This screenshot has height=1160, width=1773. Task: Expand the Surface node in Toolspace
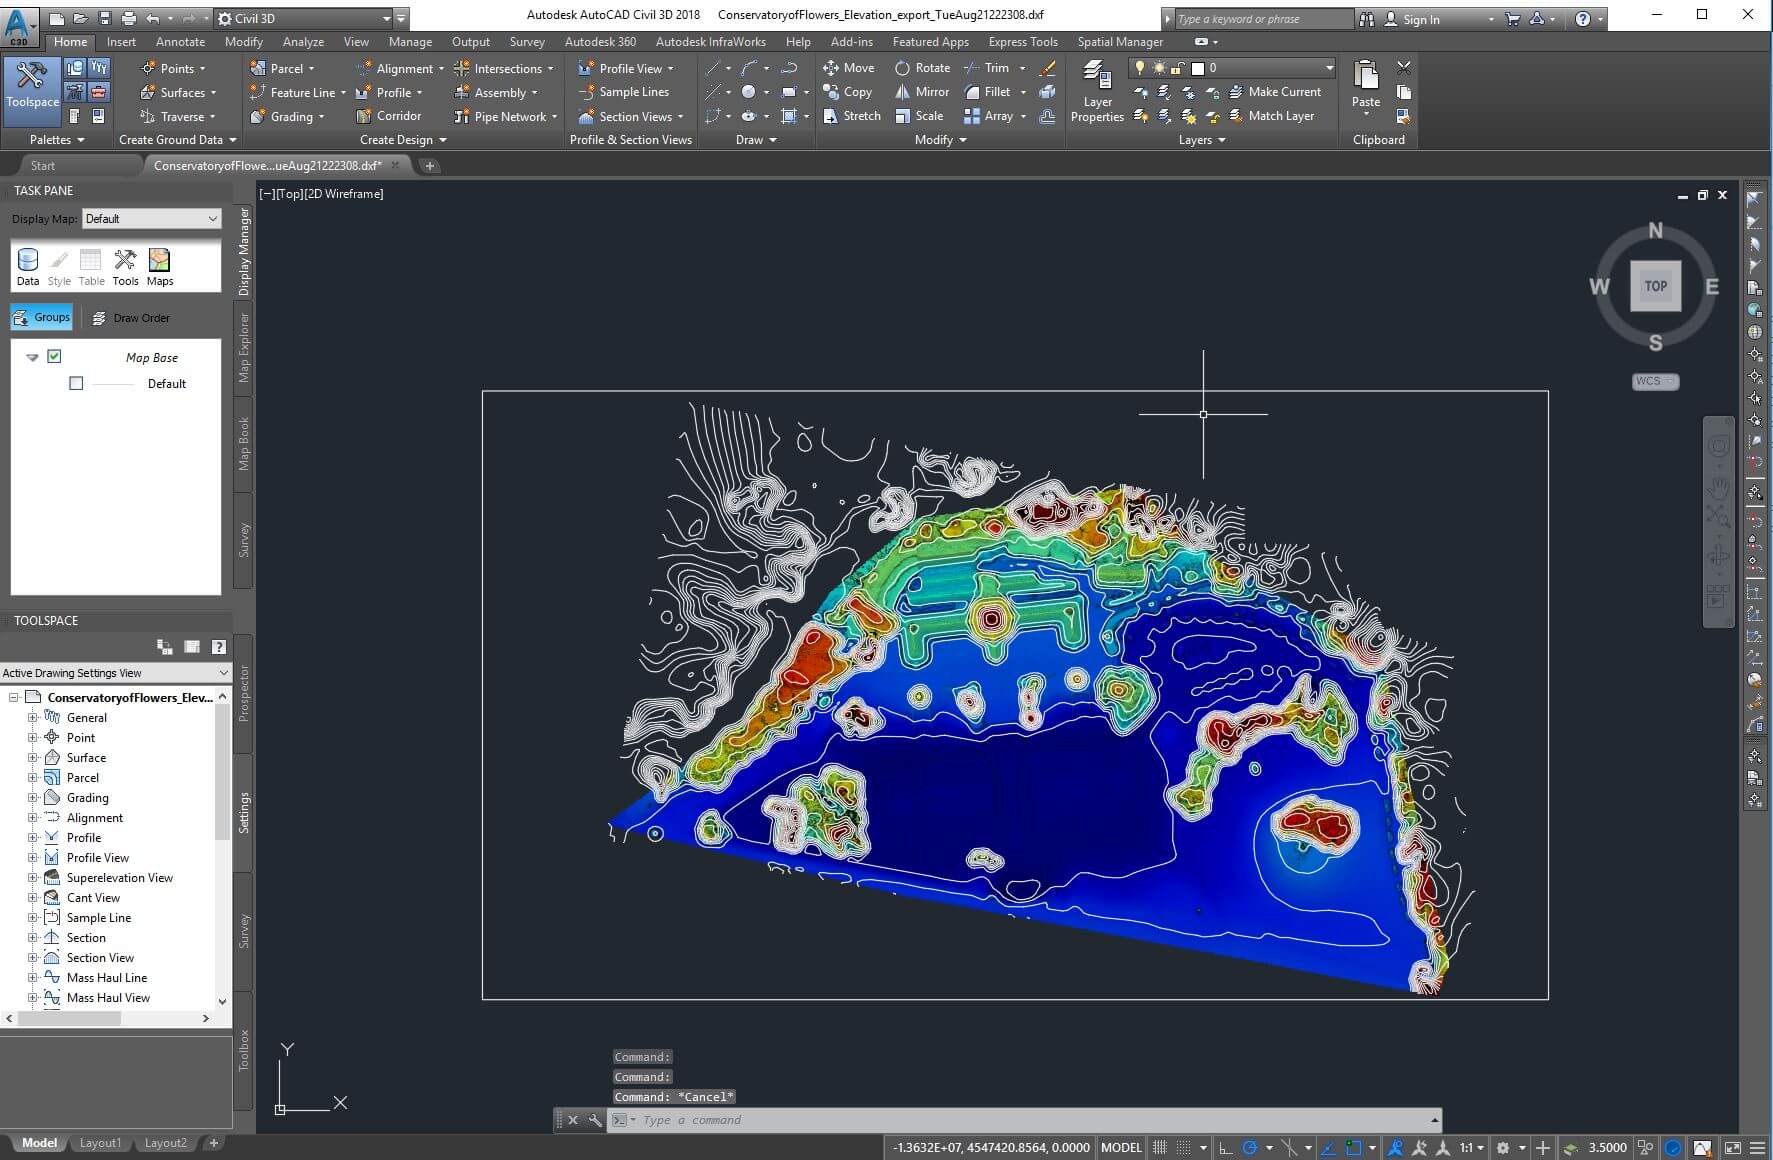click(x=31, y=757)
